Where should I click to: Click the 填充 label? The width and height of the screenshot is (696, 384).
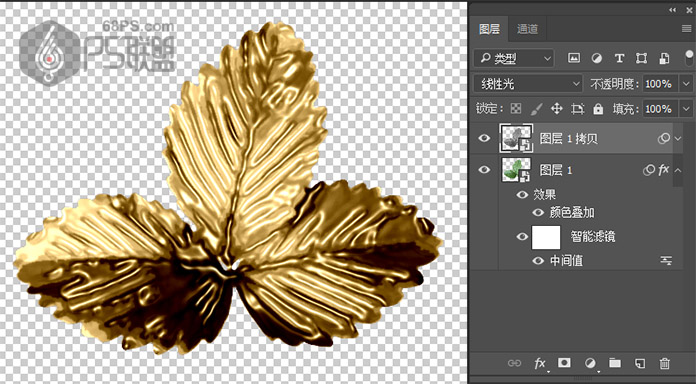[626, 109]
